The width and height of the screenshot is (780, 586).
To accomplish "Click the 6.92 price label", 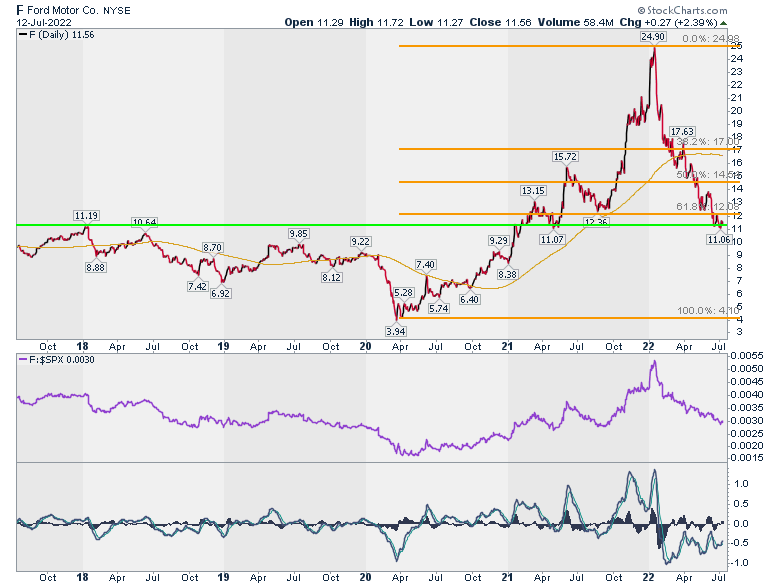I will coord(220,293).
